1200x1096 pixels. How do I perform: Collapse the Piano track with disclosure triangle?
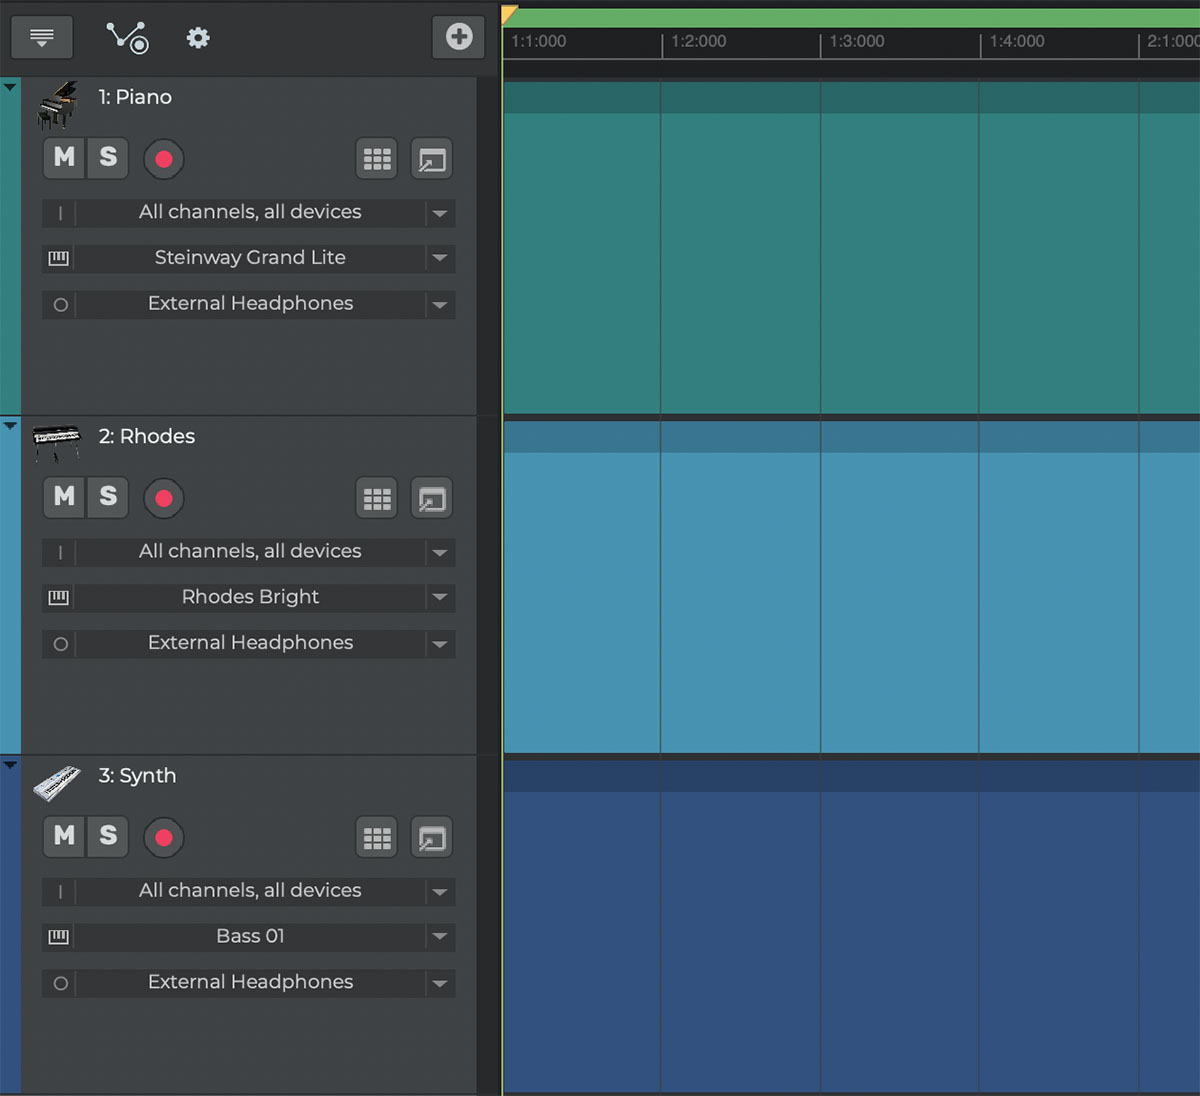click(x=10, y=88)
